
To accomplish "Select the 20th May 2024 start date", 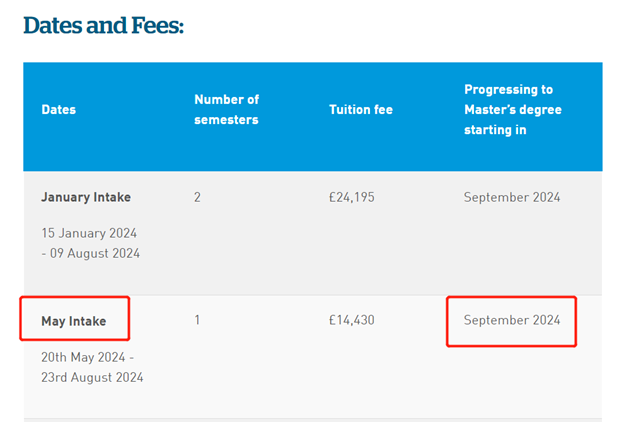I will pos(83,357).
